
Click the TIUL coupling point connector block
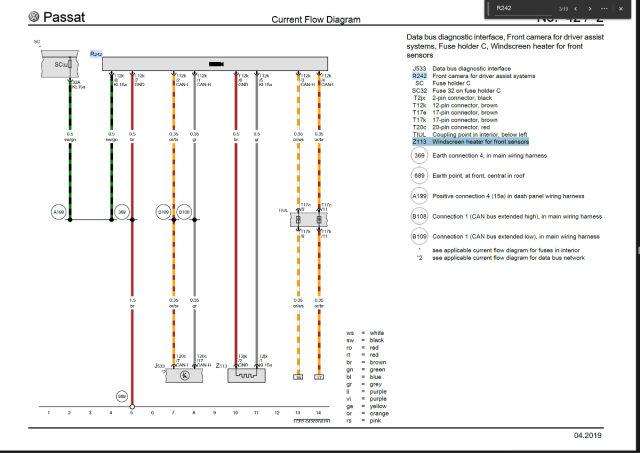pos(308,220)
